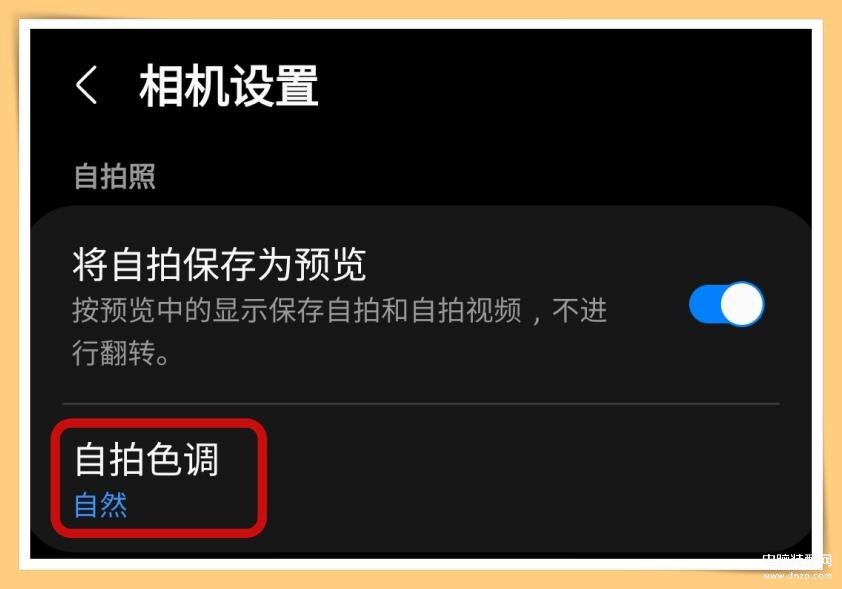Click inside the red highlighted box

[159, 478]
